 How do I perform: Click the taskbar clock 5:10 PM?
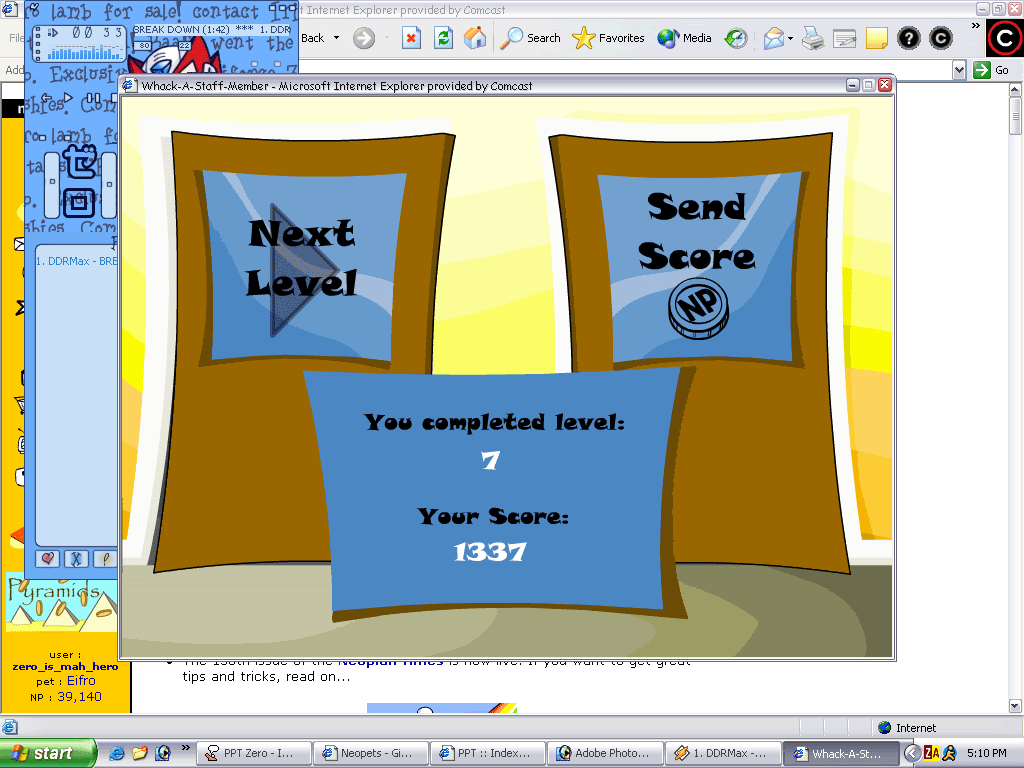(x=987, y=753)
